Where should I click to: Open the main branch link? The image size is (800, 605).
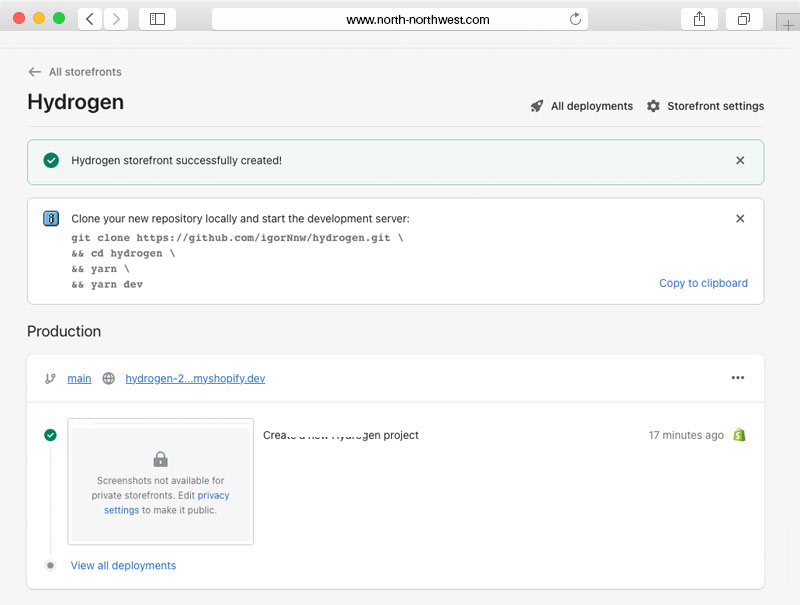point(79,378)
